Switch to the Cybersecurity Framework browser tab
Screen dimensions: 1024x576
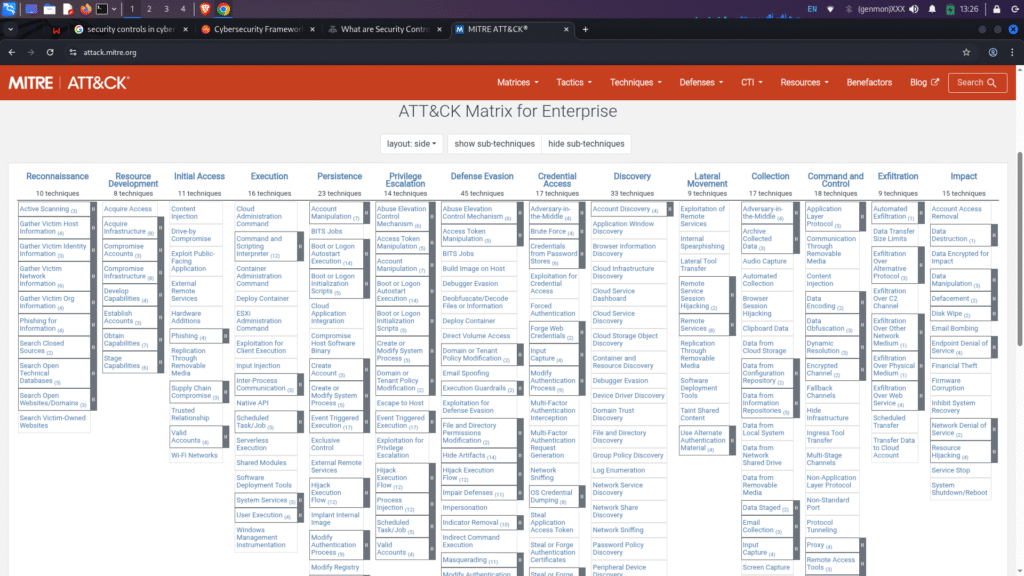252,29
